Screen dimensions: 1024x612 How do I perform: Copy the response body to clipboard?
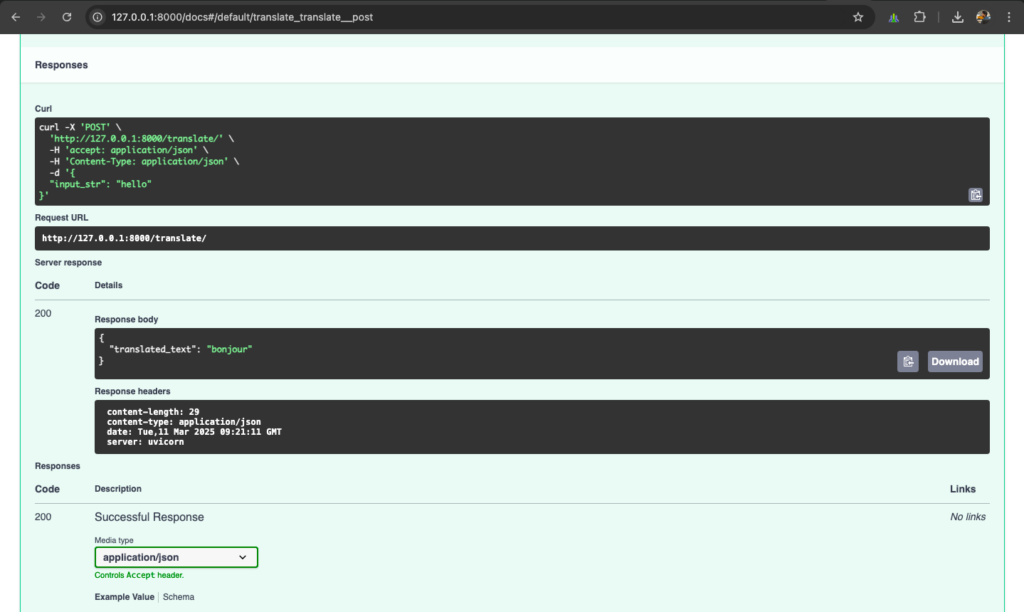coord(907,361)
